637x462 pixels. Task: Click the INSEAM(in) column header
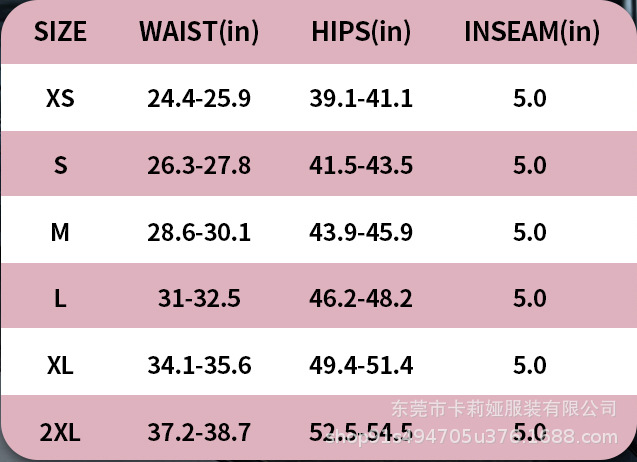(x=532, y=32)
